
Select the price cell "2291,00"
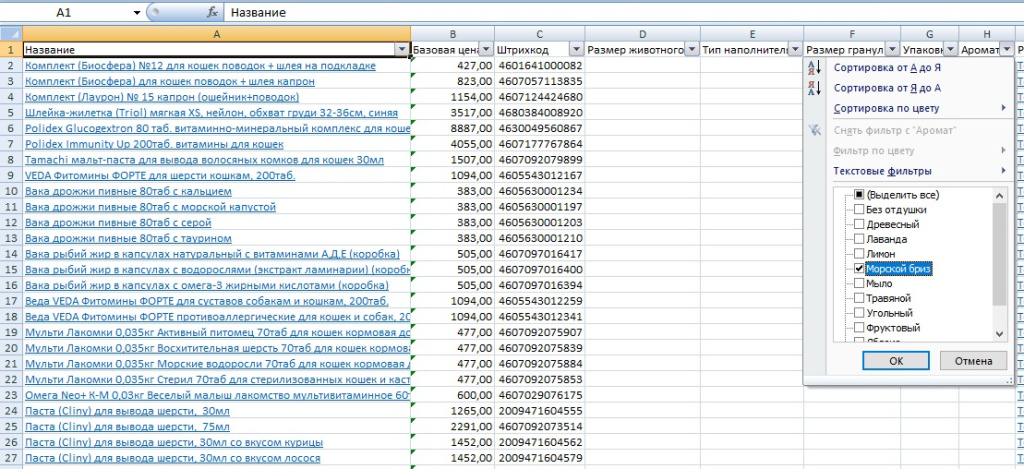(453, 427)
